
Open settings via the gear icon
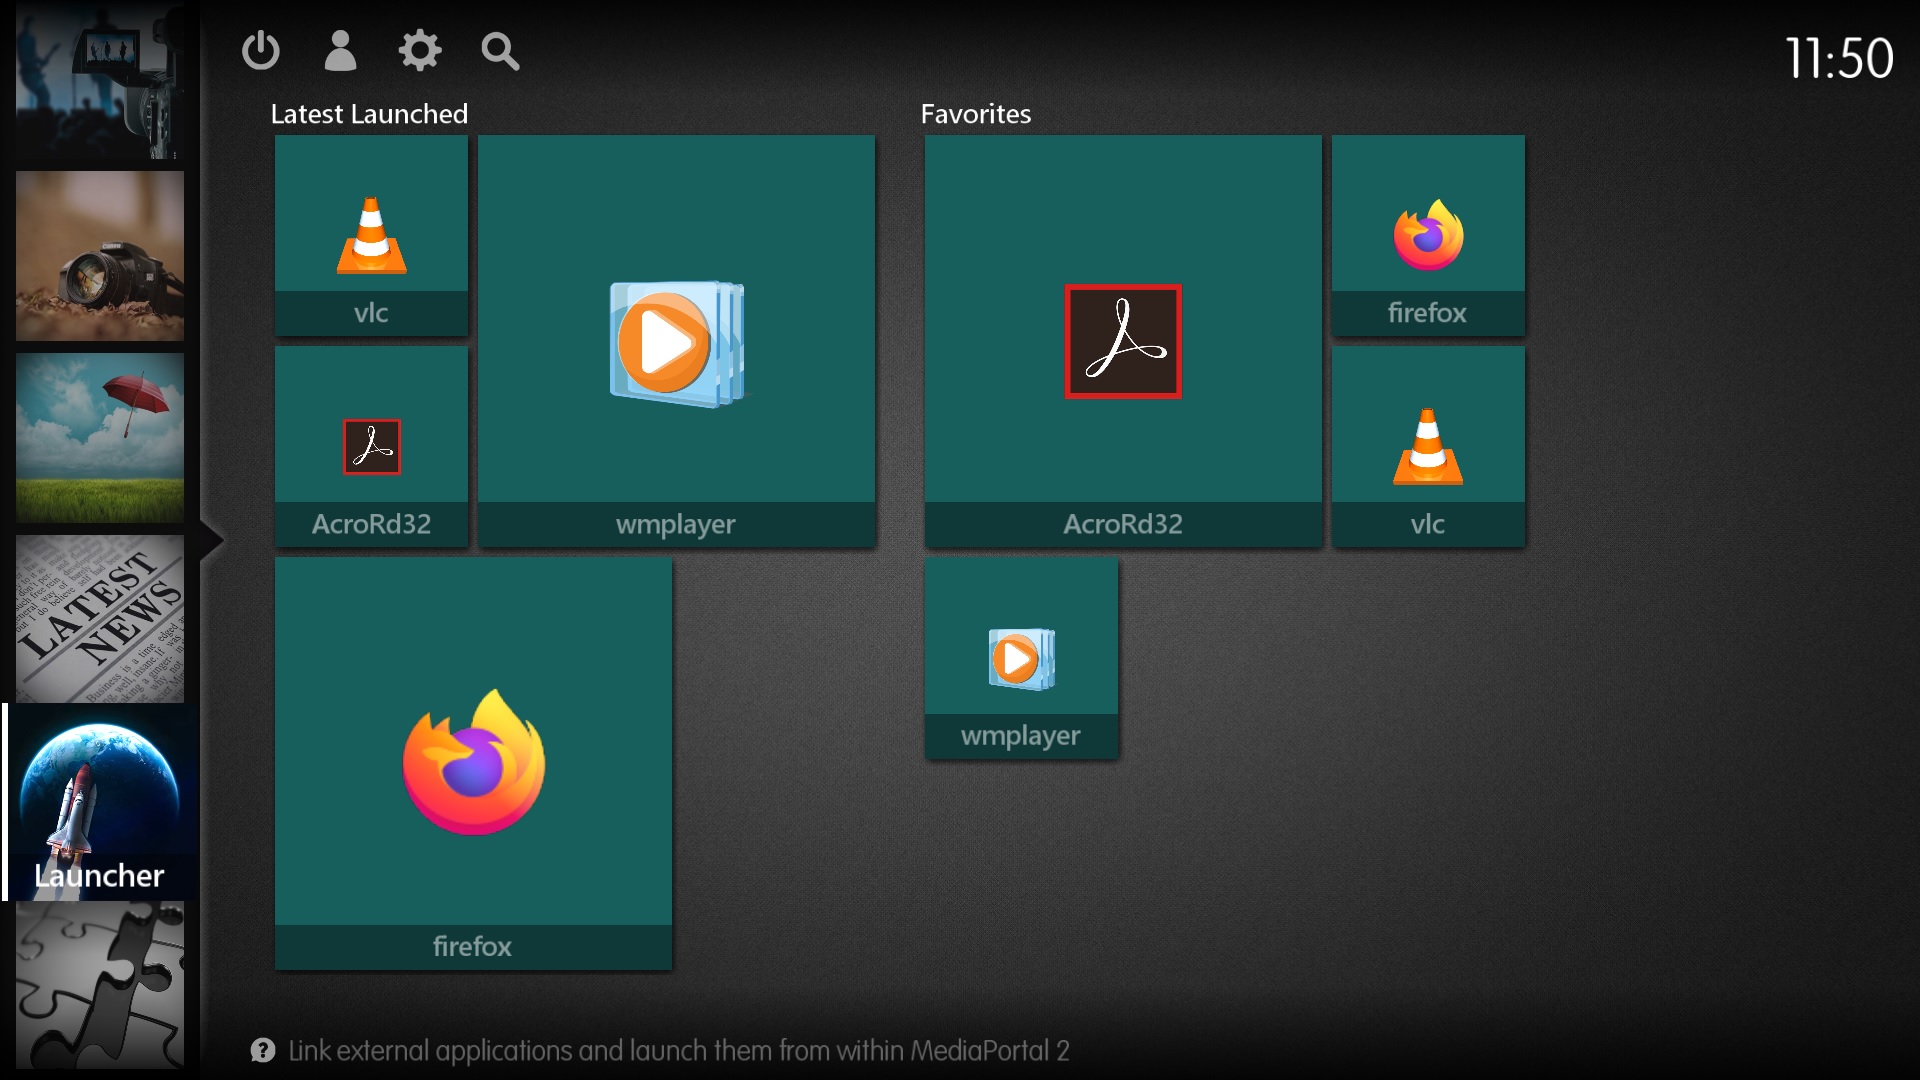tap(420, 50)
